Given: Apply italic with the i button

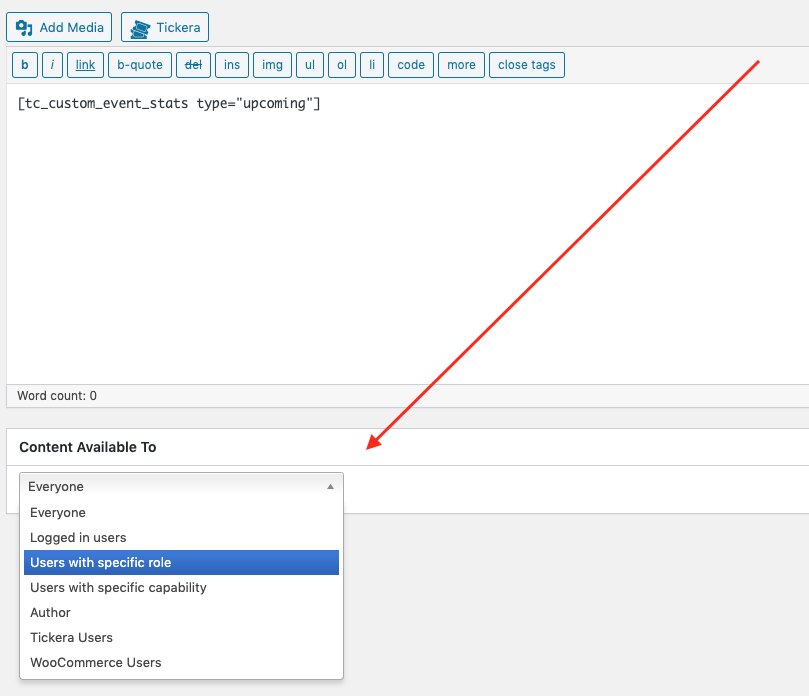Looking at the screenshot, I should [x=53, y=65].
